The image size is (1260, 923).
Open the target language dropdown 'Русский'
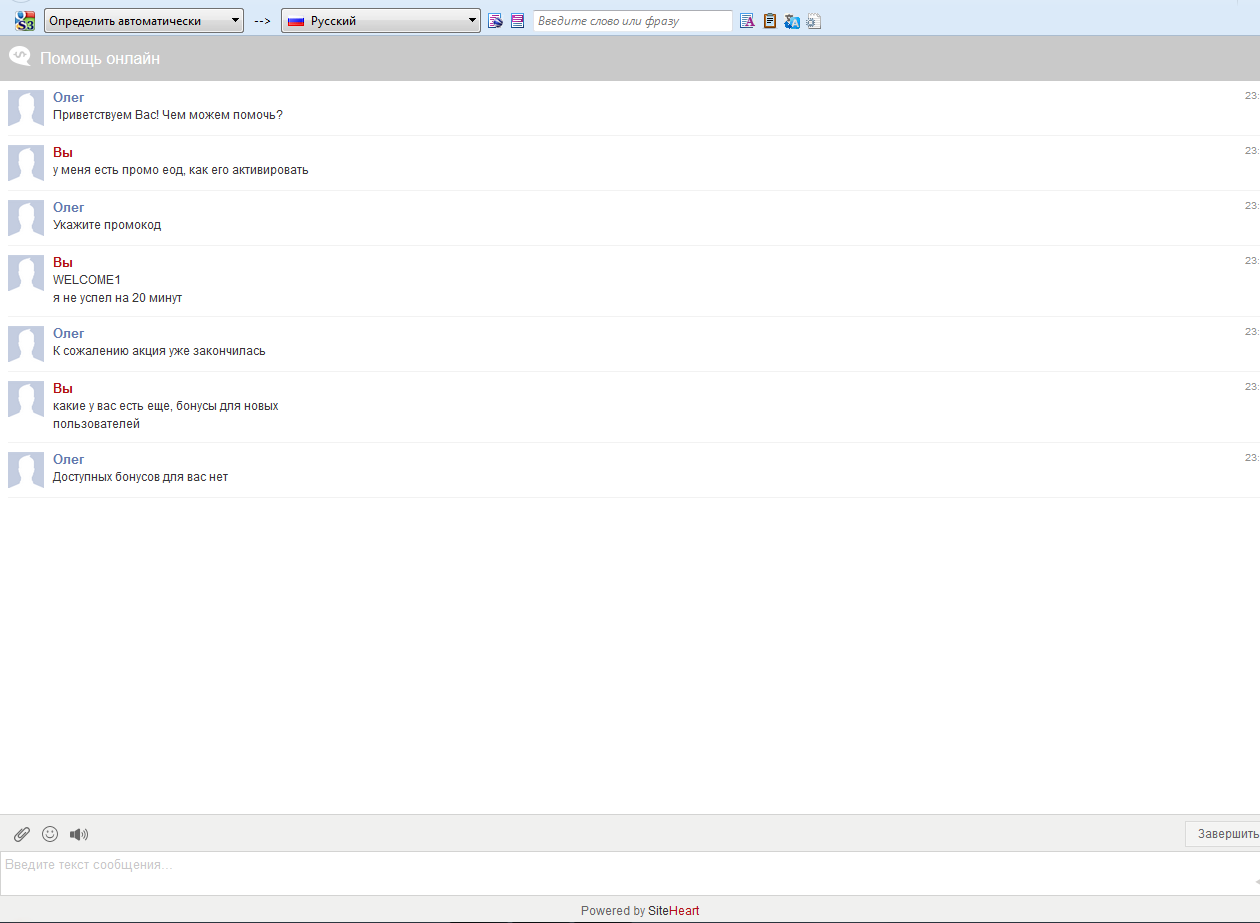380,21
